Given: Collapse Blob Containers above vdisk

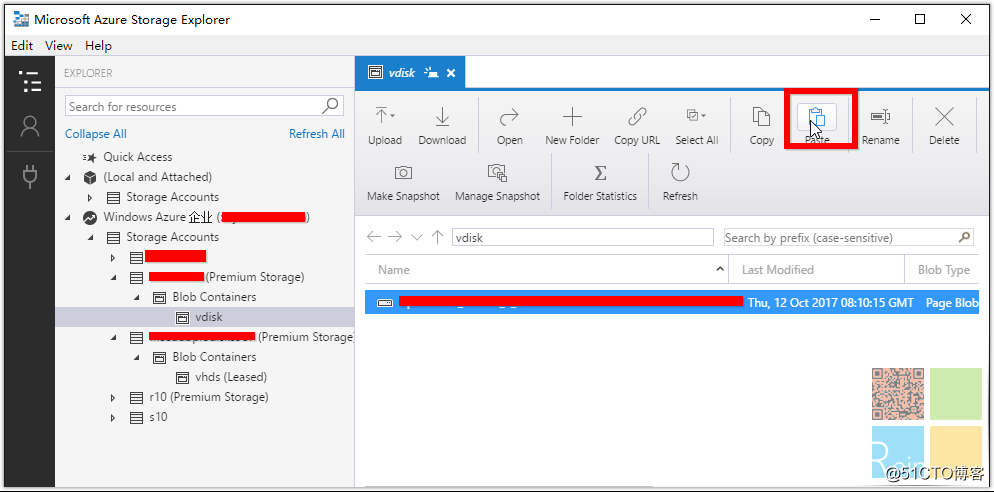Looking at the screenshot, I should pyautogui.click(x=137, y=297).
